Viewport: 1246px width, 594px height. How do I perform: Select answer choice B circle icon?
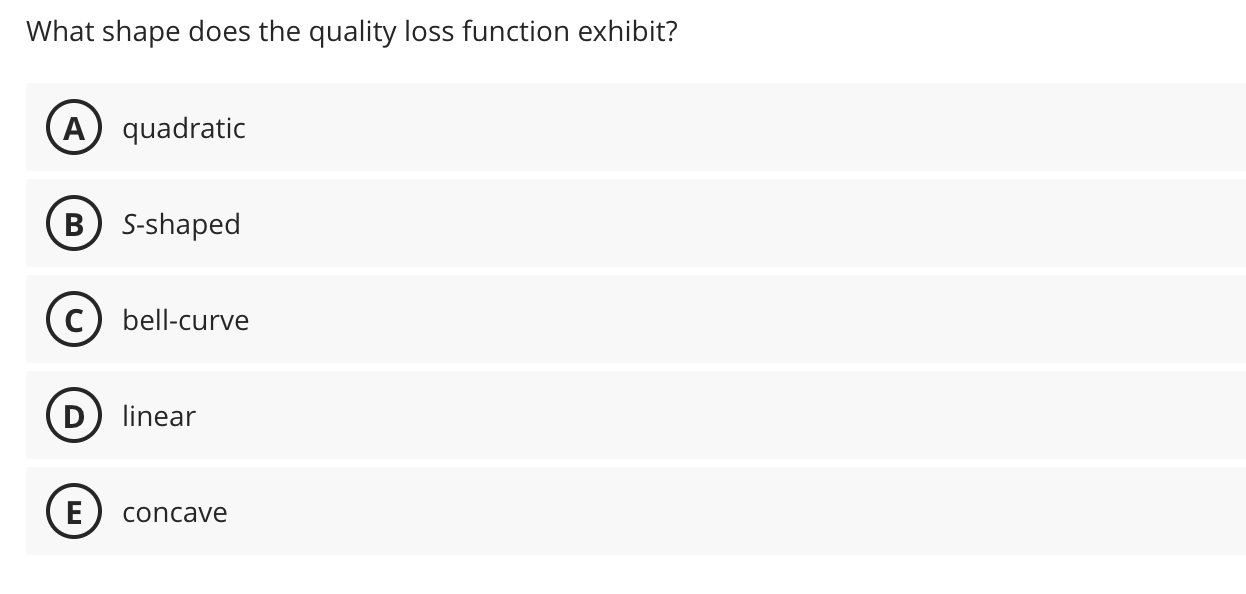click(x=74, y=224)
